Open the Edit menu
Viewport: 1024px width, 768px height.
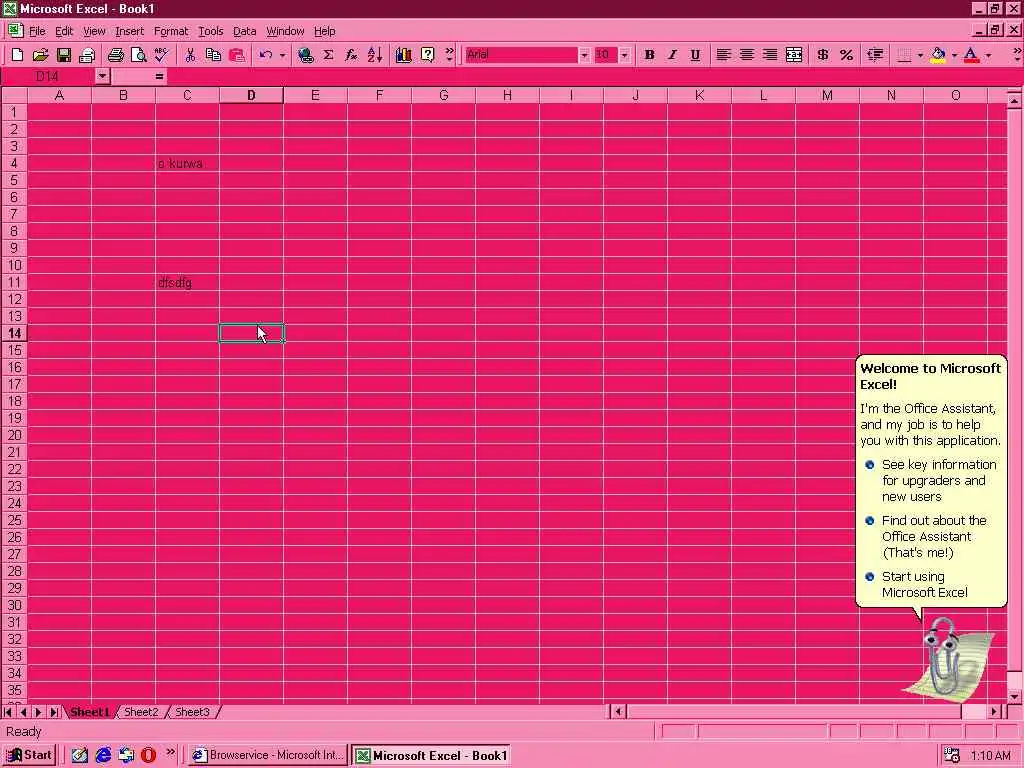click(64, 31)
